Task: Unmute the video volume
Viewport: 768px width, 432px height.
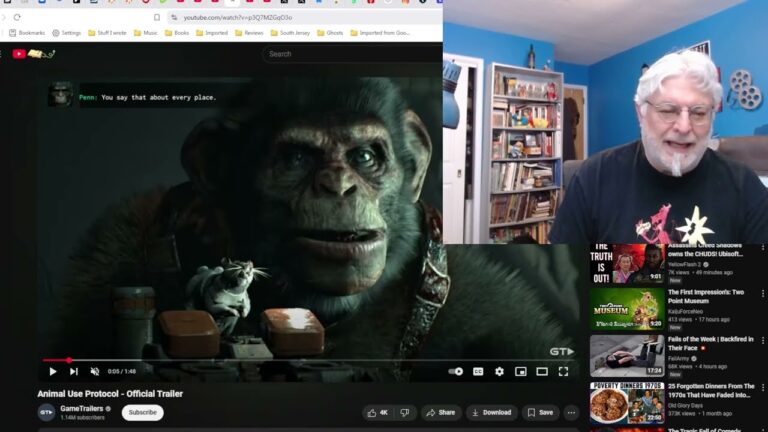Action: click(95, 371)
